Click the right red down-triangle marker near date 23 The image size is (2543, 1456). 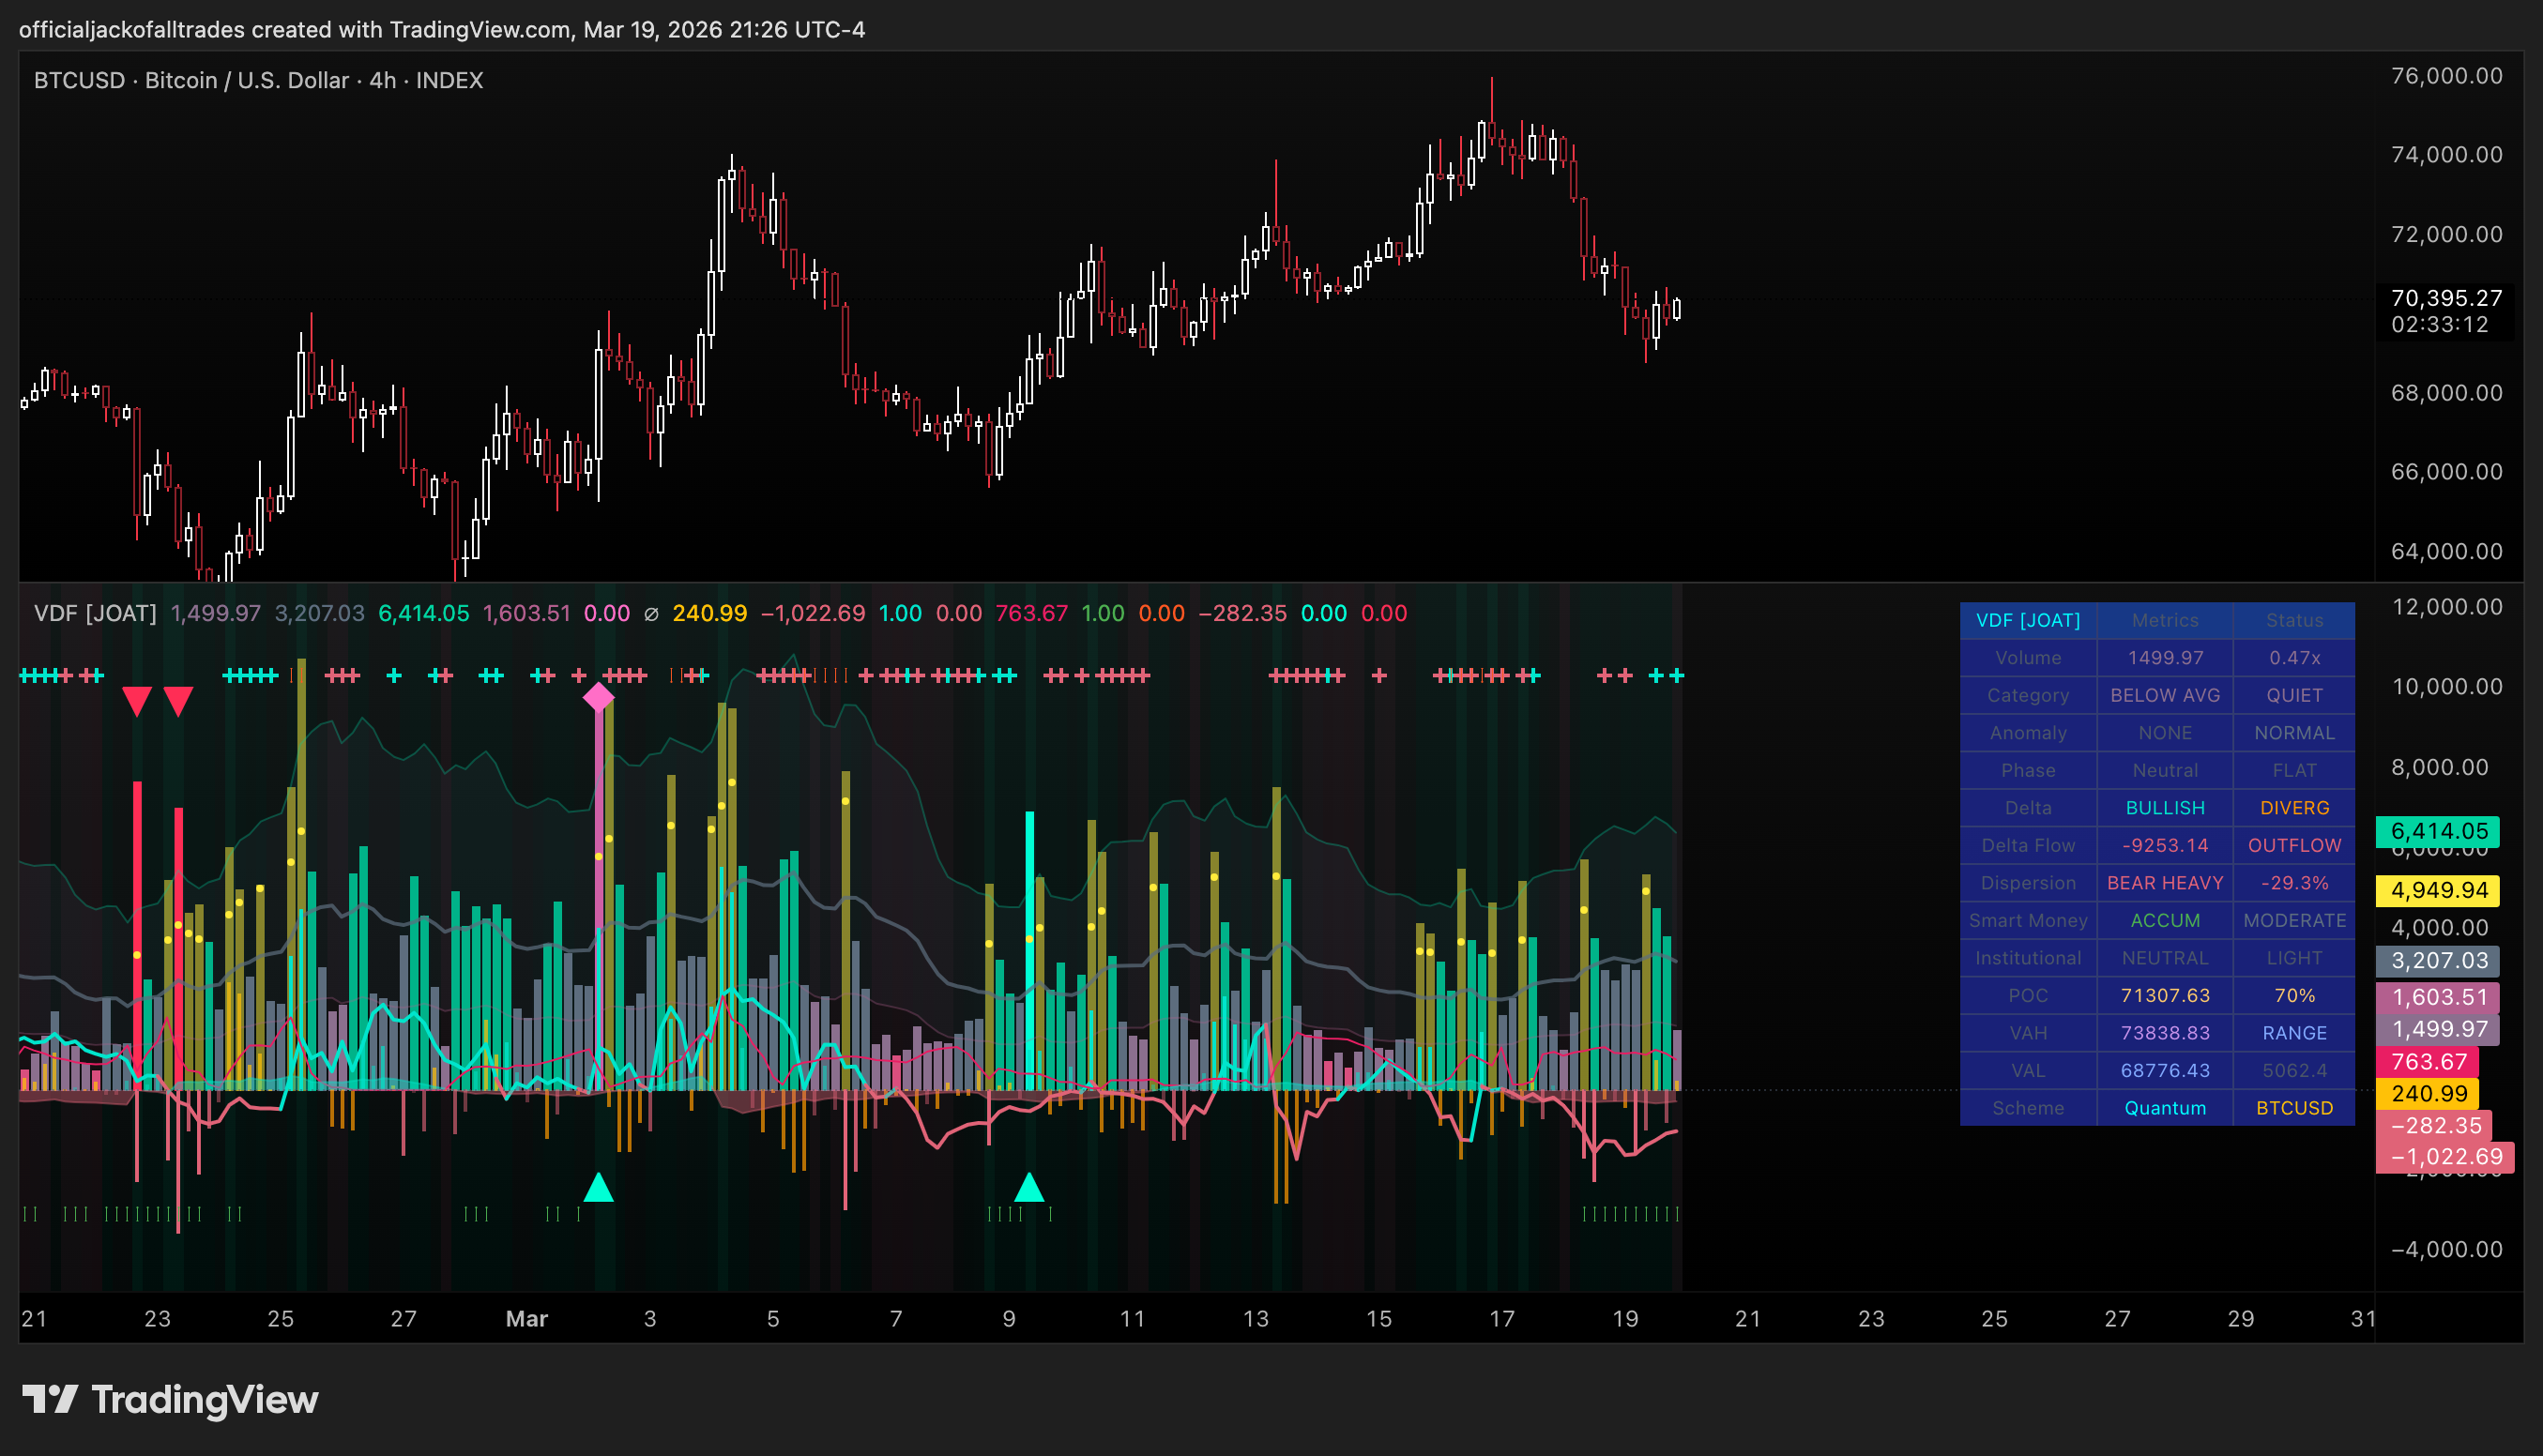tap(178, 702)
